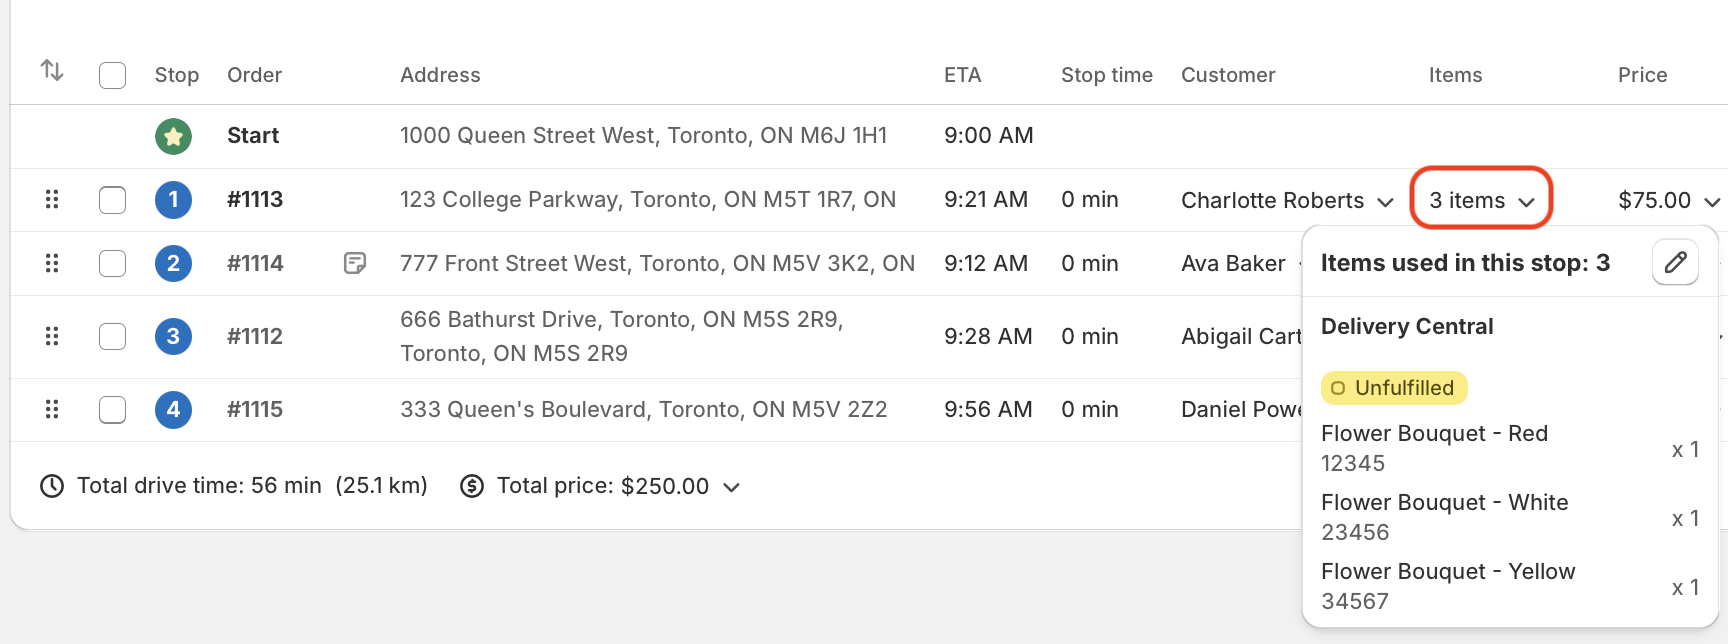Click the green Start star icon
The height and width of the screenshot is (644, 1728).
(173, 136)
